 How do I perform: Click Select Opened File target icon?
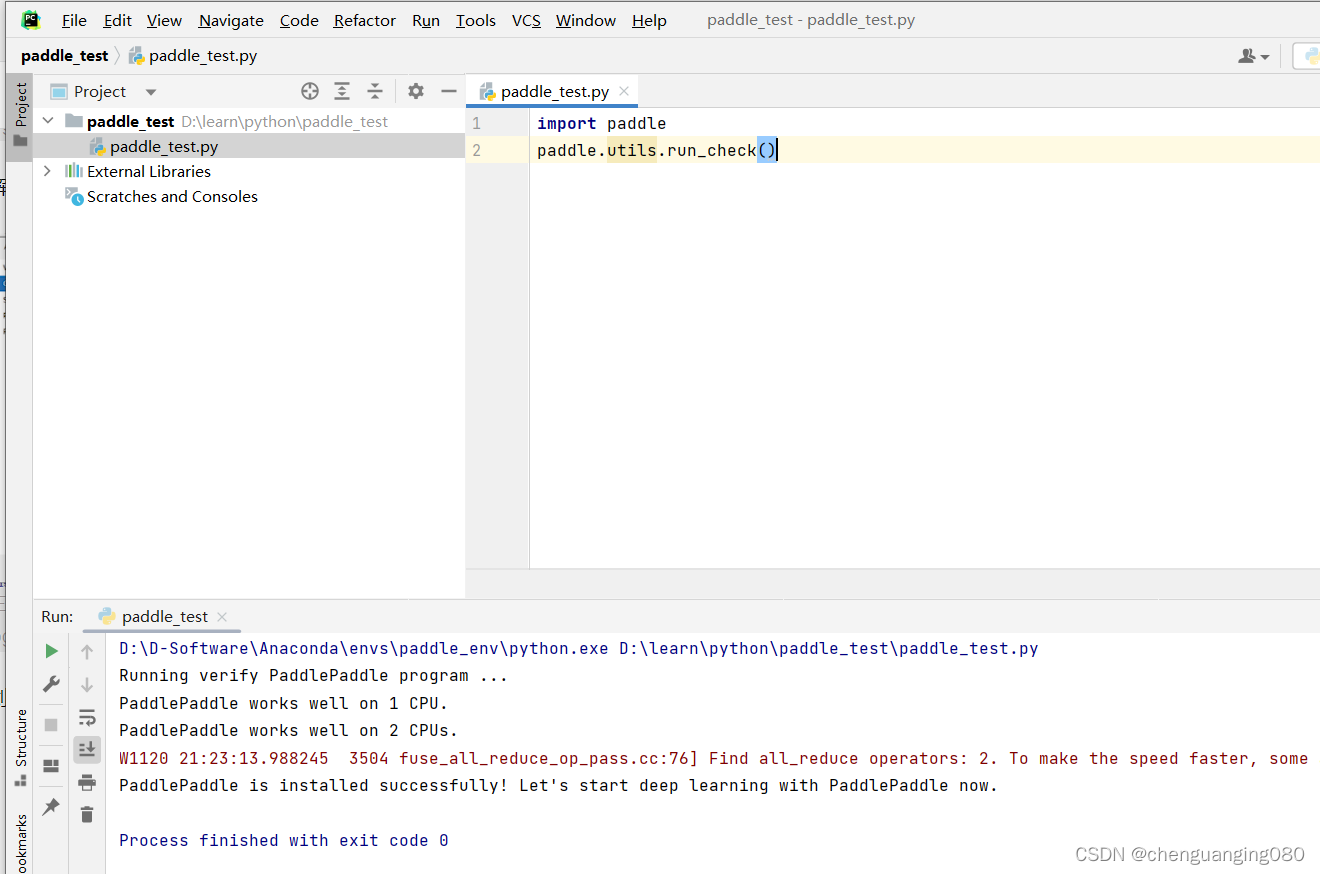tap(310, 92)
